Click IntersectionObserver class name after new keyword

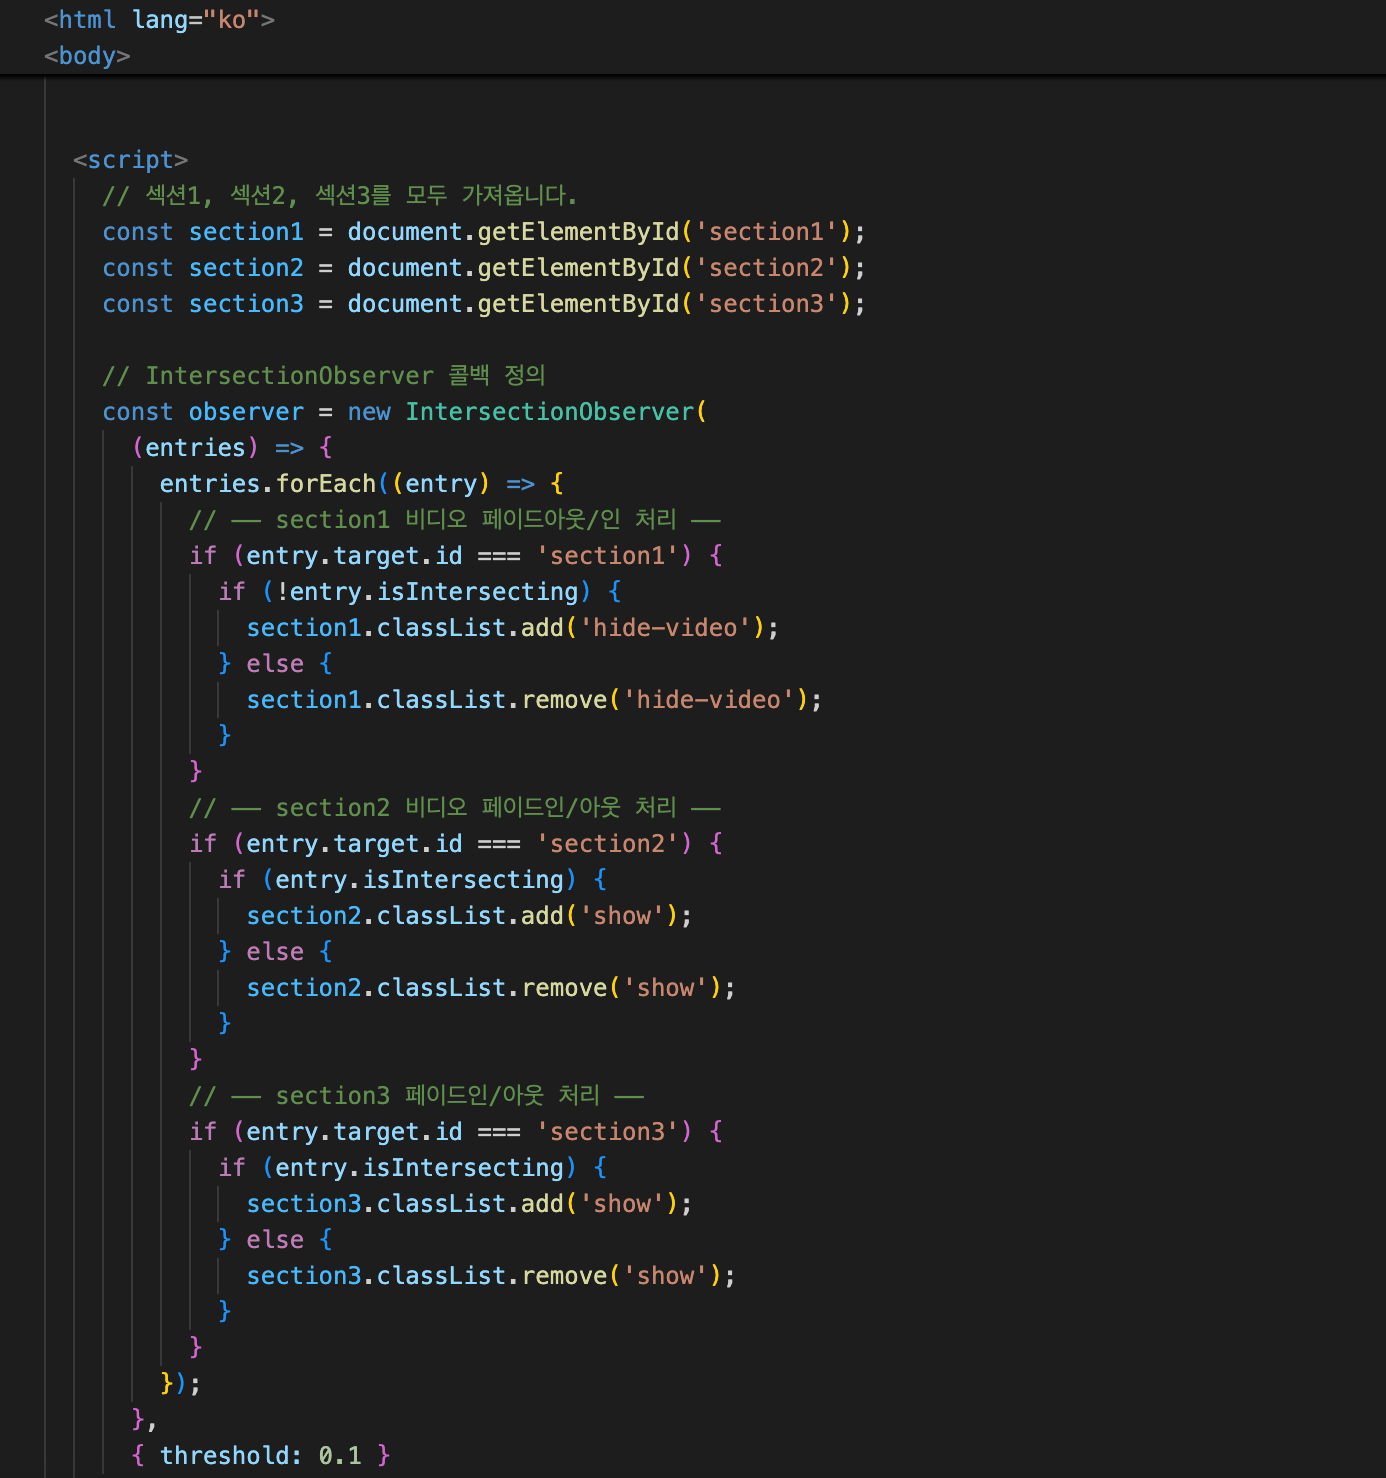[x=550, y=412]
